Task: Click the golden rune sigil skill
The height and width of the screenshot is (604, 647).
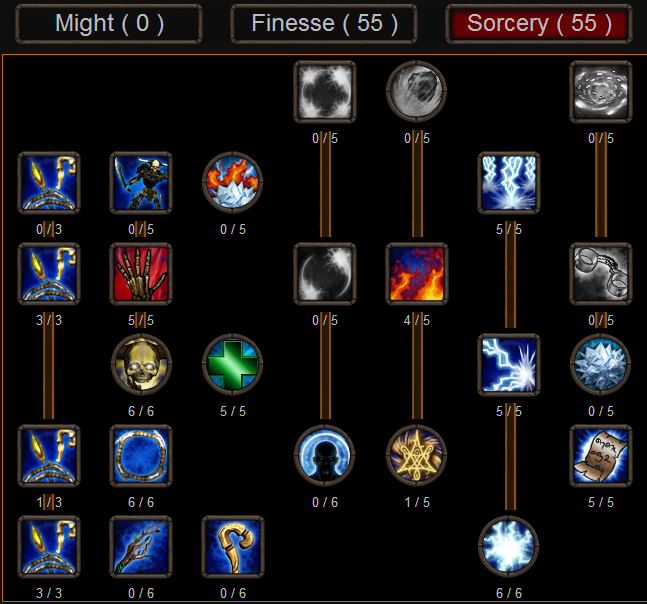Action: [x=417, y=456]
